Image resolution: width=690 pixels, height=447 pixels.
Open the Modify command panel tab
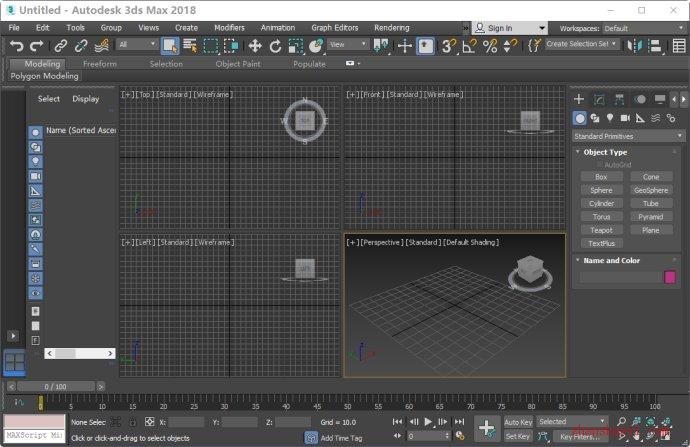(x=599, y=99)
